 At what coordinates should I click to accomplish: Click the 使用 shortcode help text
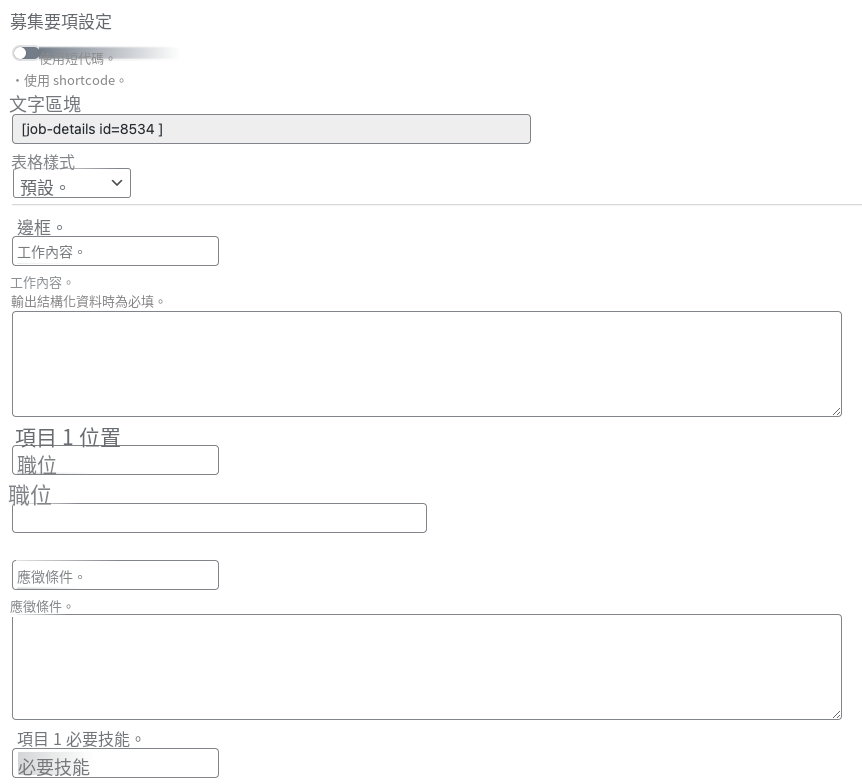69,81
